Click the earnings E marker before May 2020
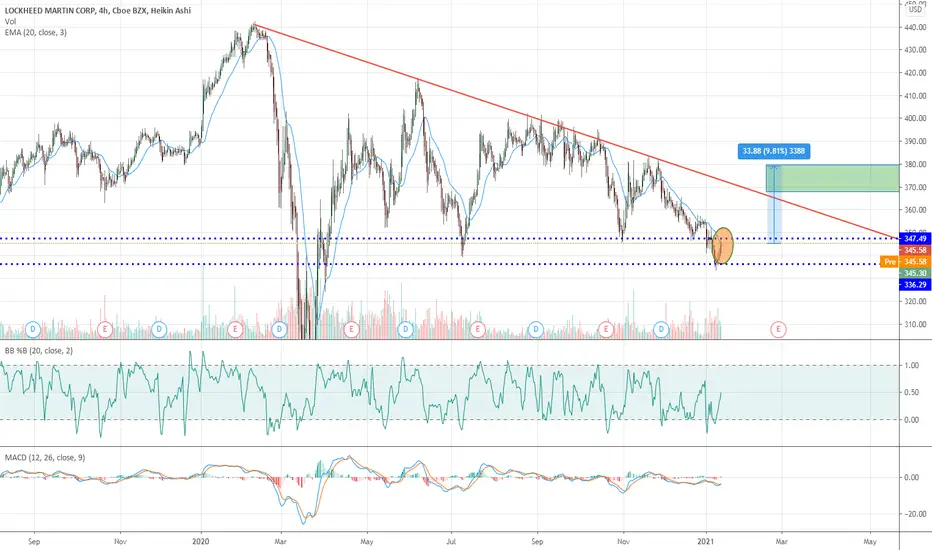 tap(351, 329)
